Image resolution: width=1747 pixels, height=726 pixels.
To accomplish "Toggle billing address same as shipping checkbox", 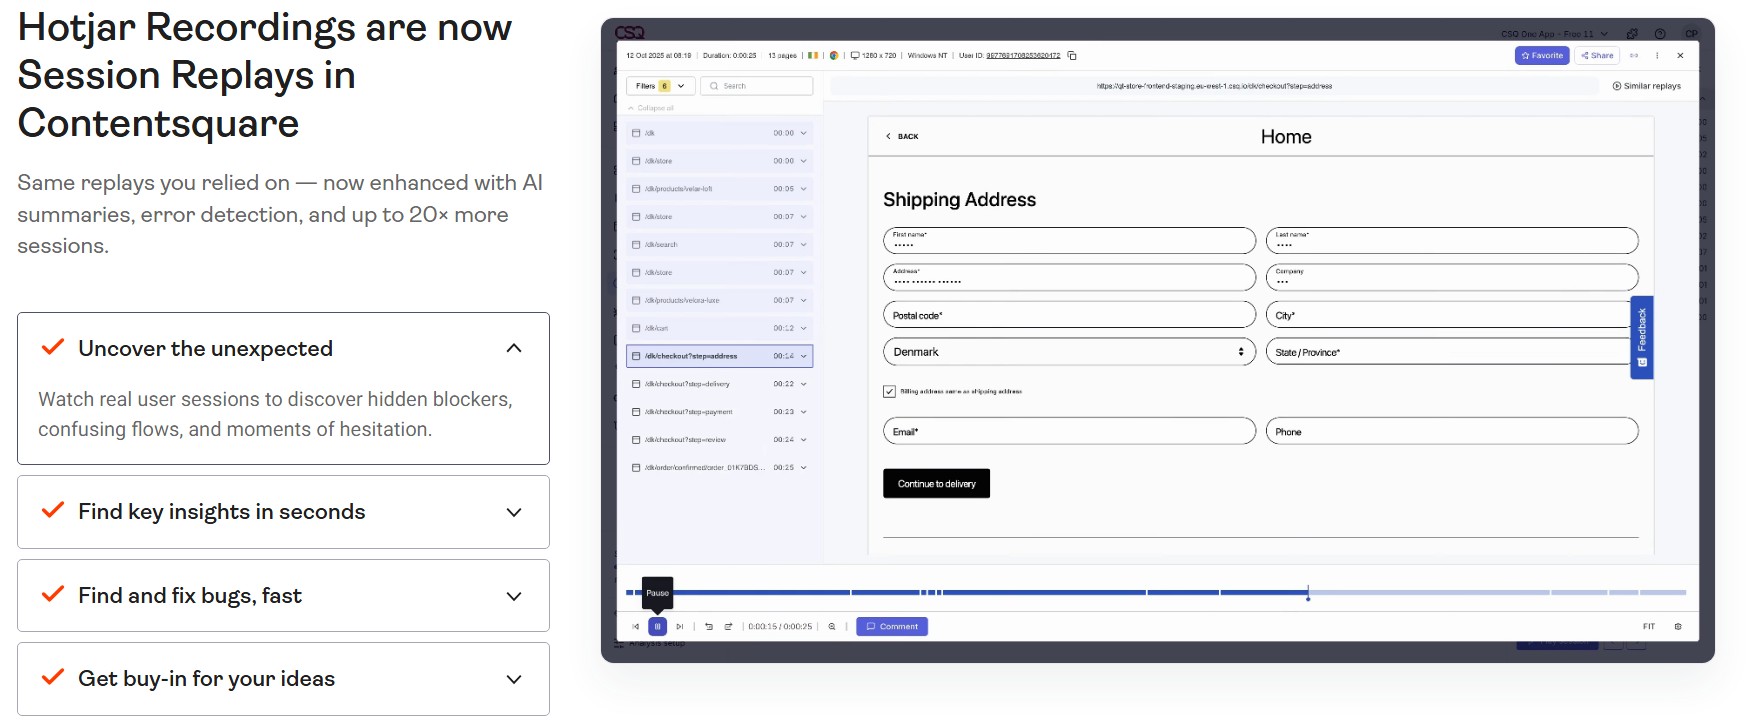I will 889,392.
